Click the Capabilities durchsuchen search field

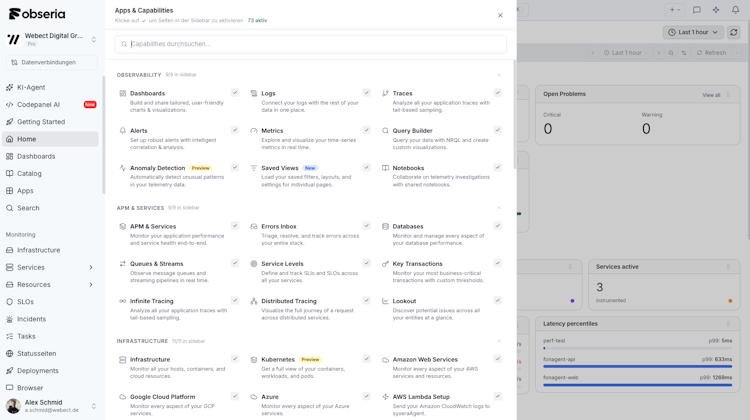pos(310,44)
